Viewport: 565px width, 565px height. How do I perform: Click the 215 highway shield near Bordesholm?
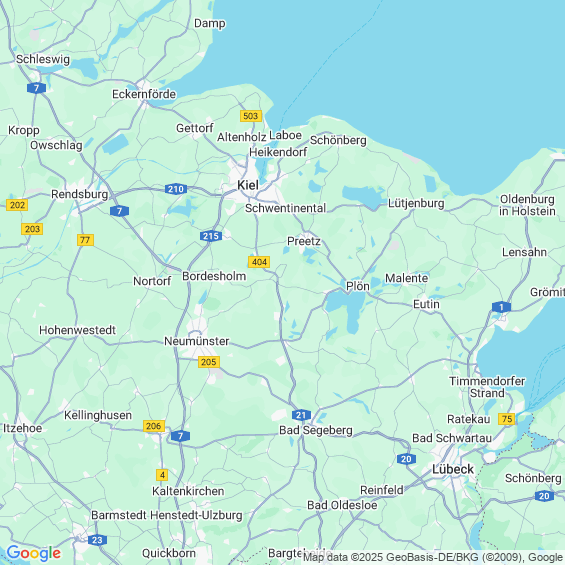click(x=211, y=236)
